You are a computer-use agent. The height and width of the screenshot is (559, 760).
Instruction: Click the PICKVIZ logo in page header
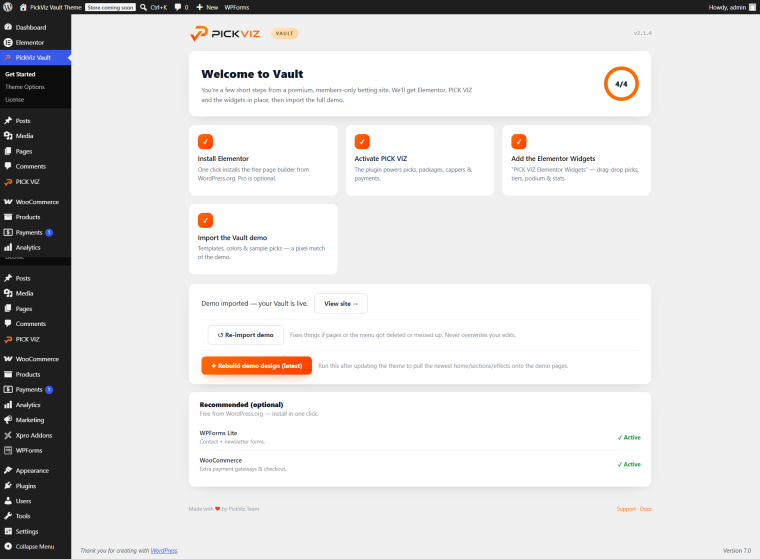[225, 33]
